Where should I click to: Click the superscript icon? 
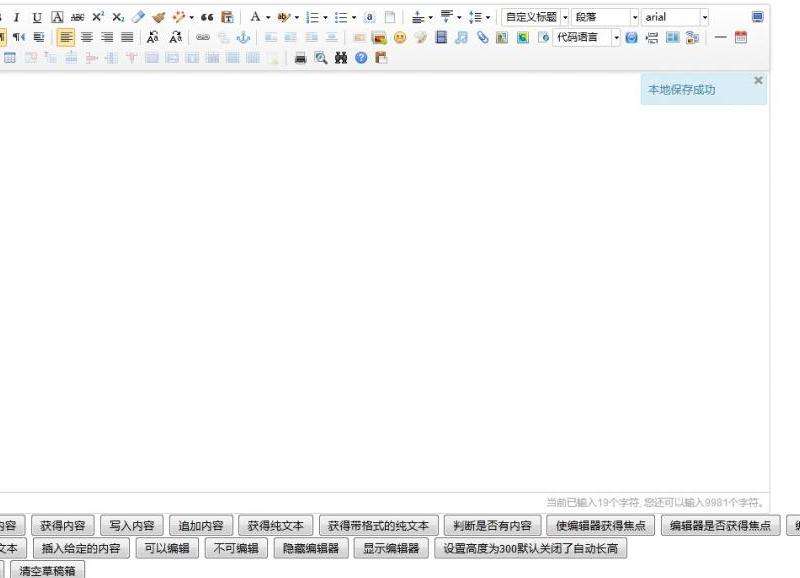coord(98,17)
